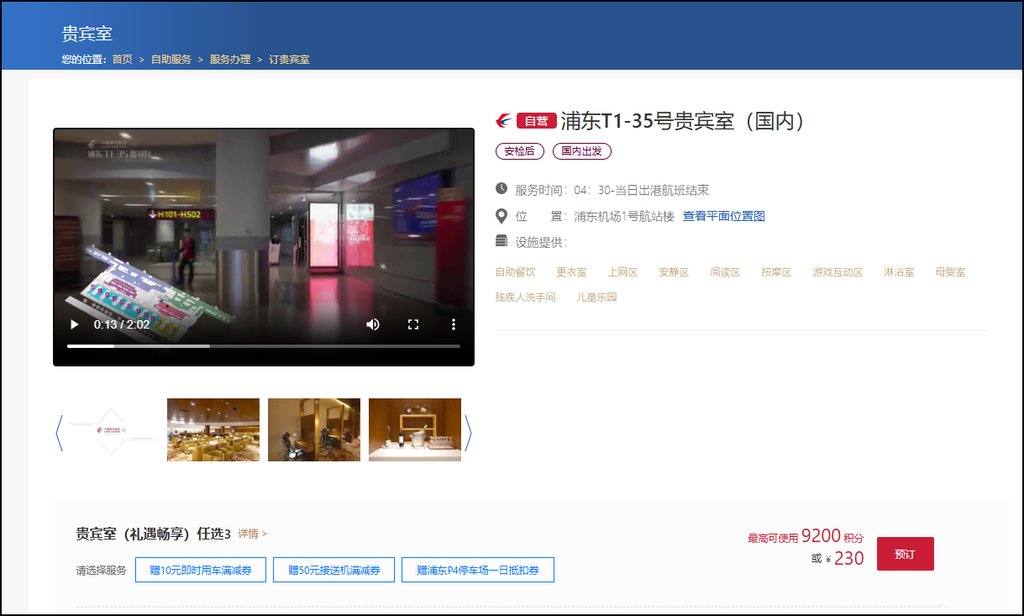Click the China Eastern airline logo icon
1024x616 pixels.
tap(504, 121)
